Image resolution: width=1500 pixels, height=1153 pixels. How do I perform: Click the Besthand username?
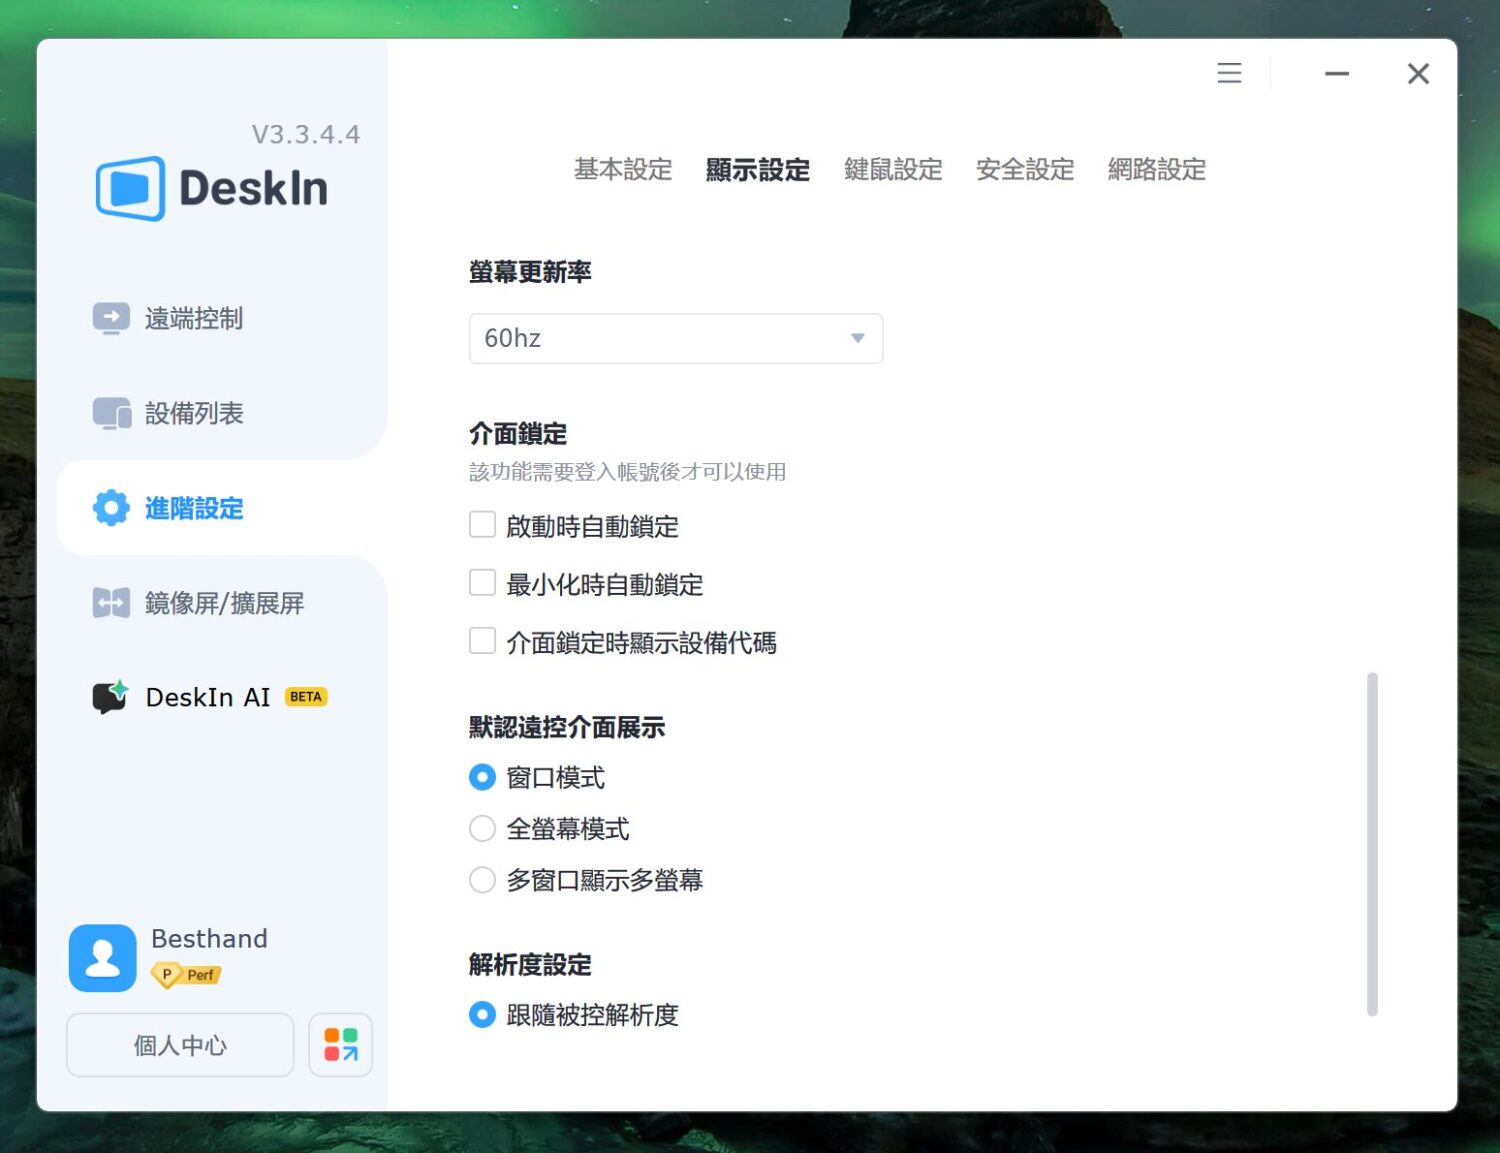pos(209,938)
